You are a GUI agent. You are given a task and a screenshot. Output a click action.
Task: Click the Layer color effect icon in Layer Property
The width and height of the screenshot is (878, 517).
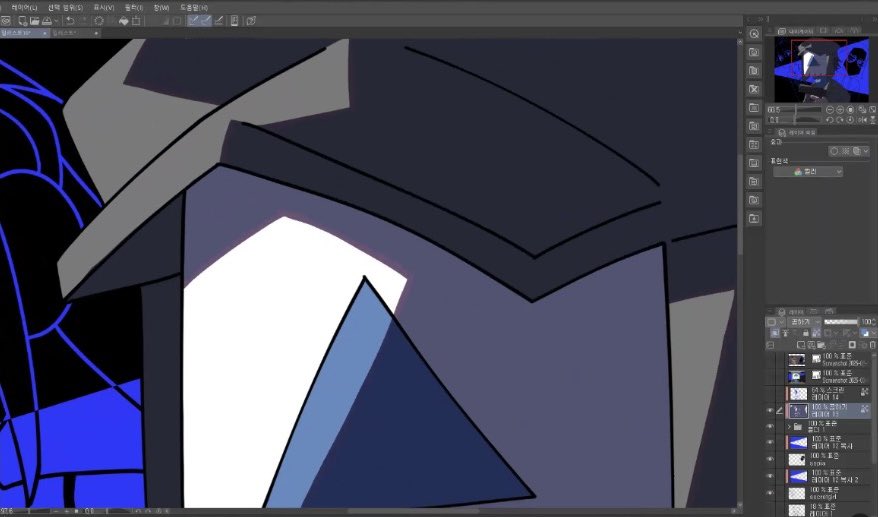pyautogui.click(x=857, y=151)
